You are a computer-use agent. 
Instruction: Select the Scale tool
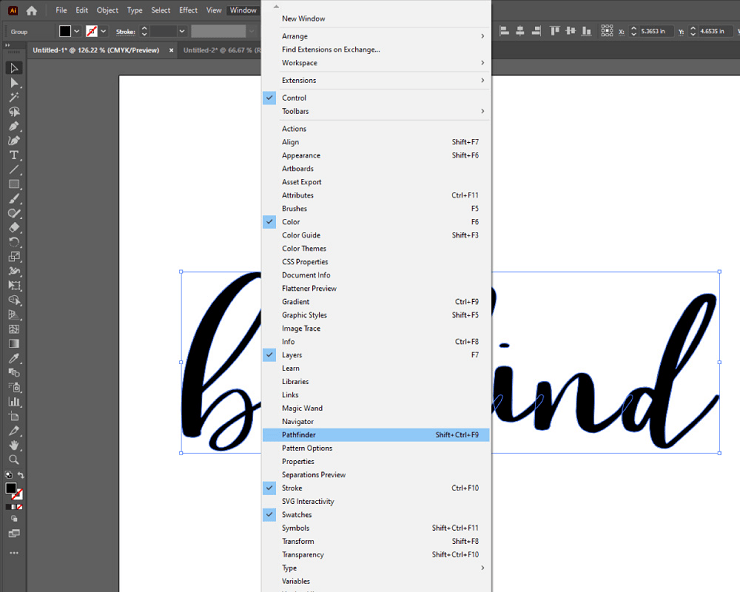point(14,256)
